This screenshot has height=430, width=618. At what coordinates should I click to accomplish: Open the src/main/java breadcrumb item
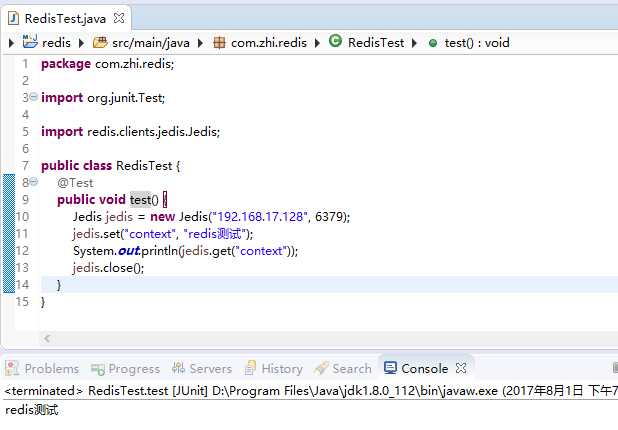tap(151, 43)
